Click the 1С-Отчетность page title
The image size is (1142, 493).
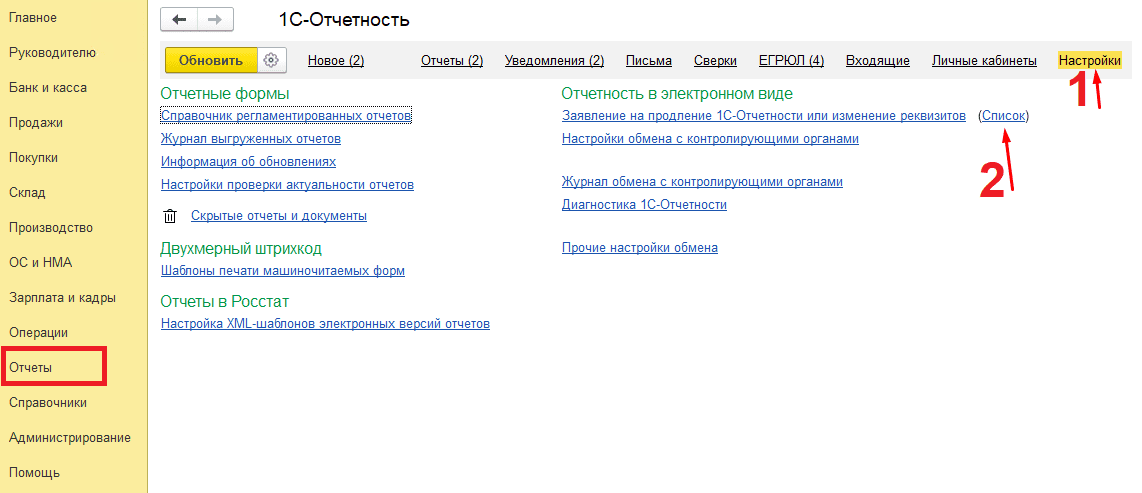[344, 20]
